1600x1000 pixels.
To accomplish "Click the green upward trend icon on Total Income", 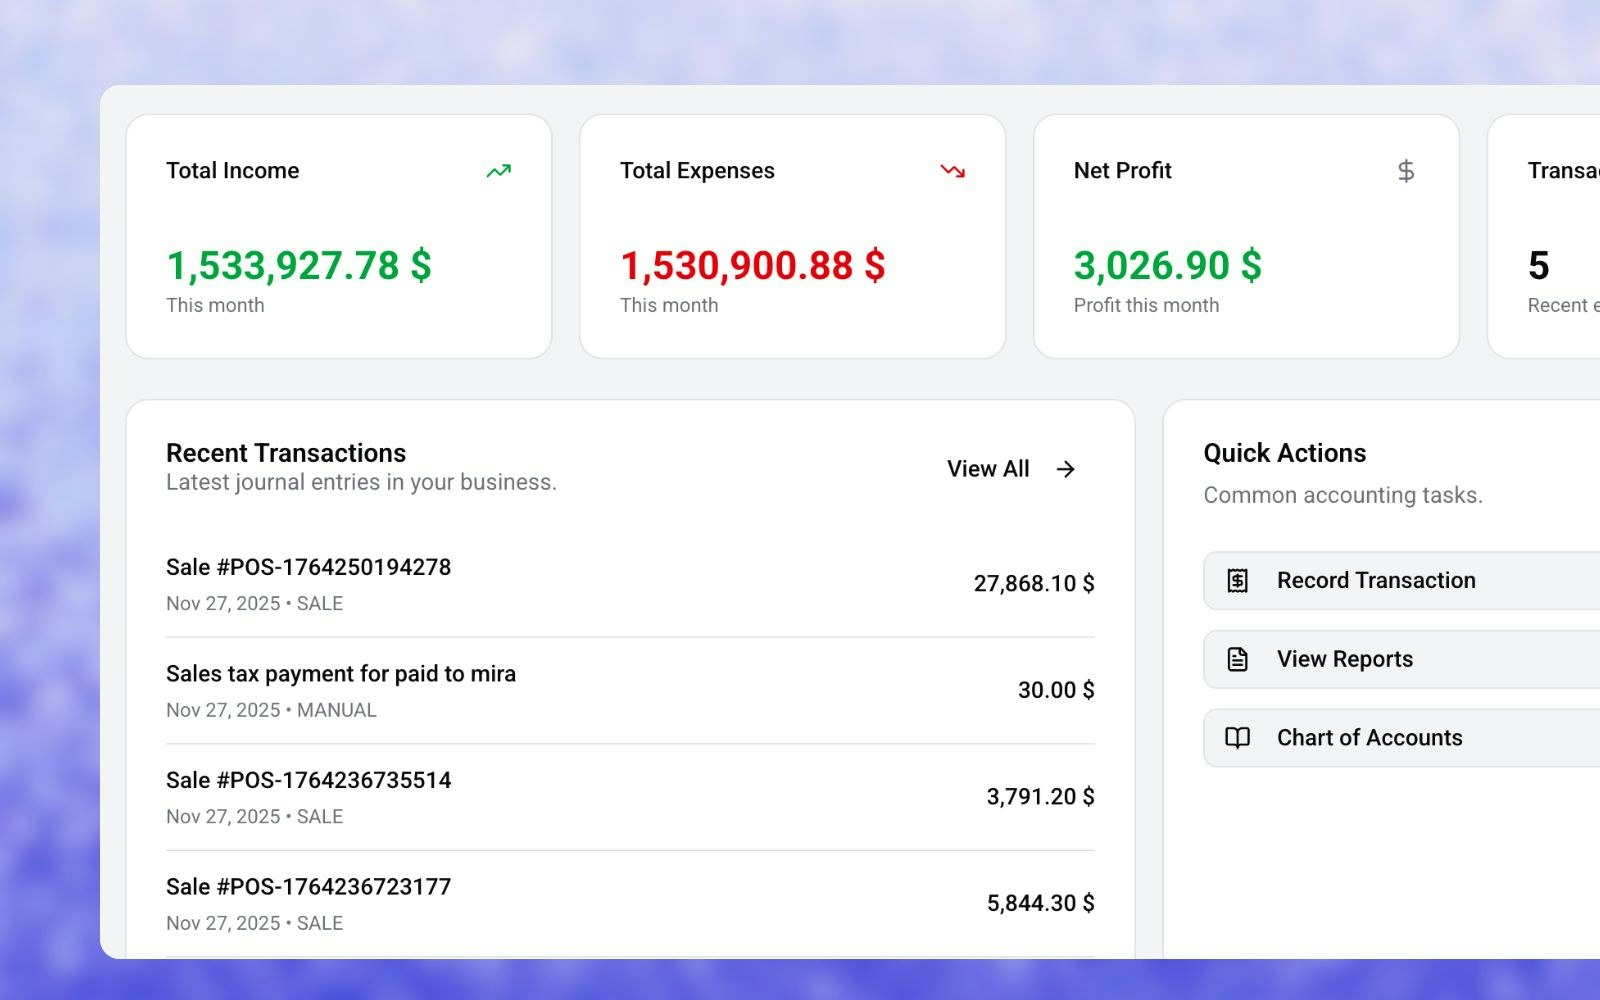I will 499,171.
